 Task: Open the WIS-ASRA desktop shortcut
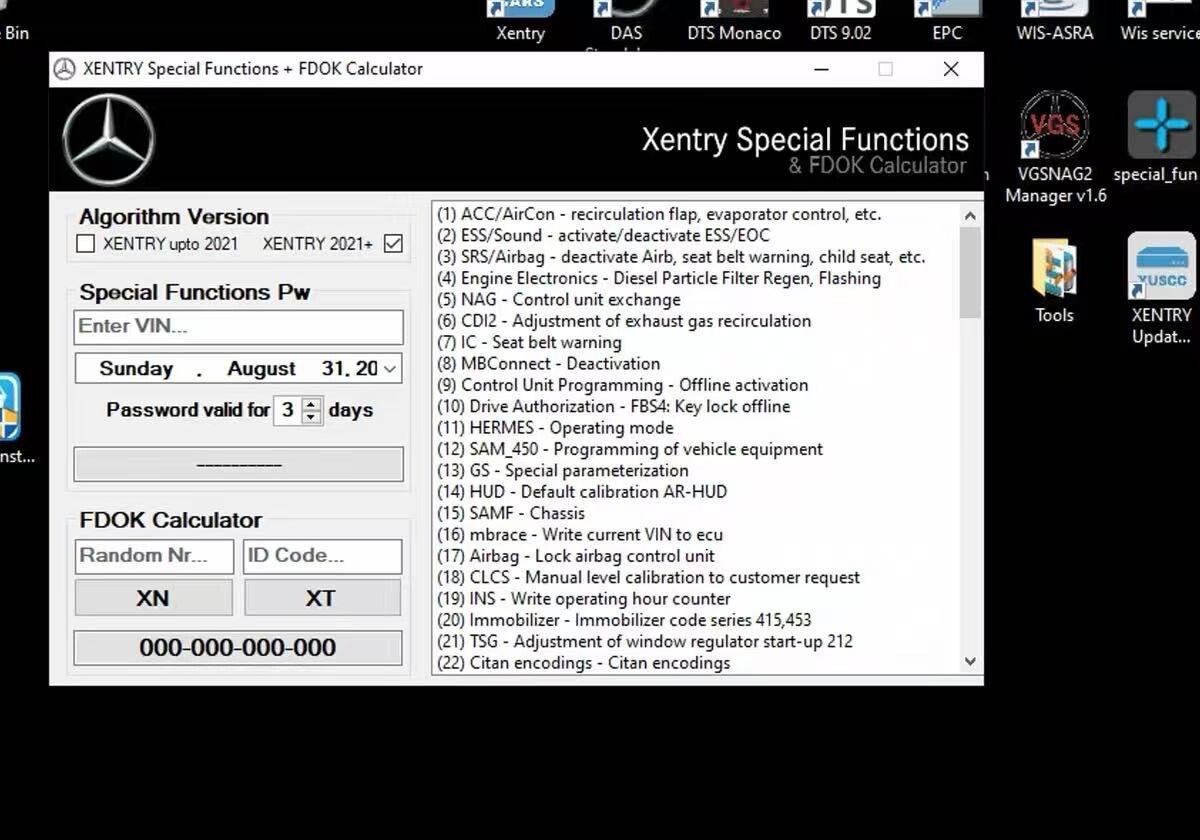pyautogui.click(x=1055, y=20)
